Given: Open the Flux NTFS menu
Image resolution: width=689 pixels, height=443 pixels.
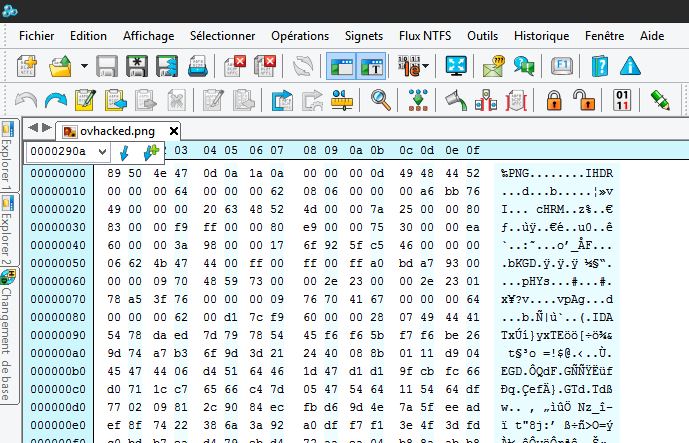Looking at the screenshot, I should (425, 36).
